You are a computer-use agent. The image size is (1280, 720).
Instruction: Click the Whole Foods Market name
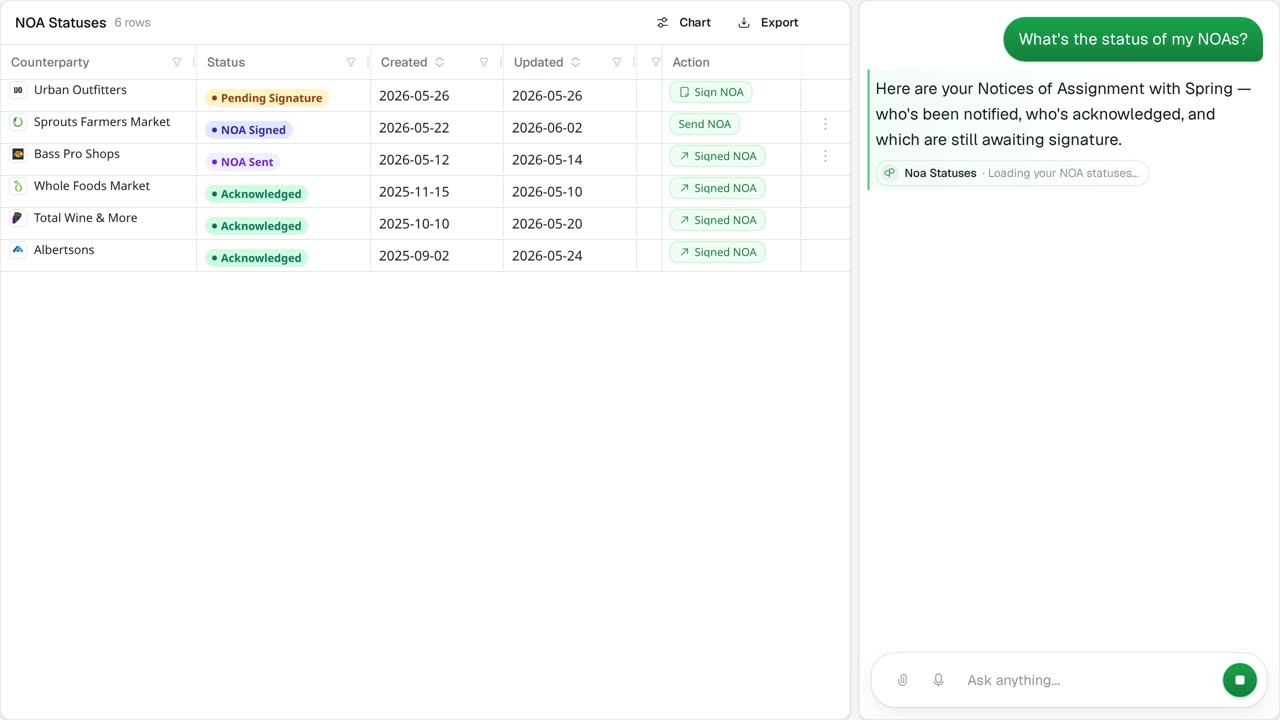(x=92, y=186)
